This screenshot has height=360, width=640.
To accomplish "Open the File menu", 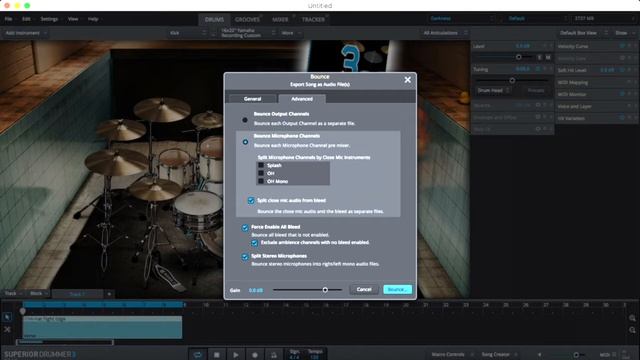I will [x=8, y=19].
